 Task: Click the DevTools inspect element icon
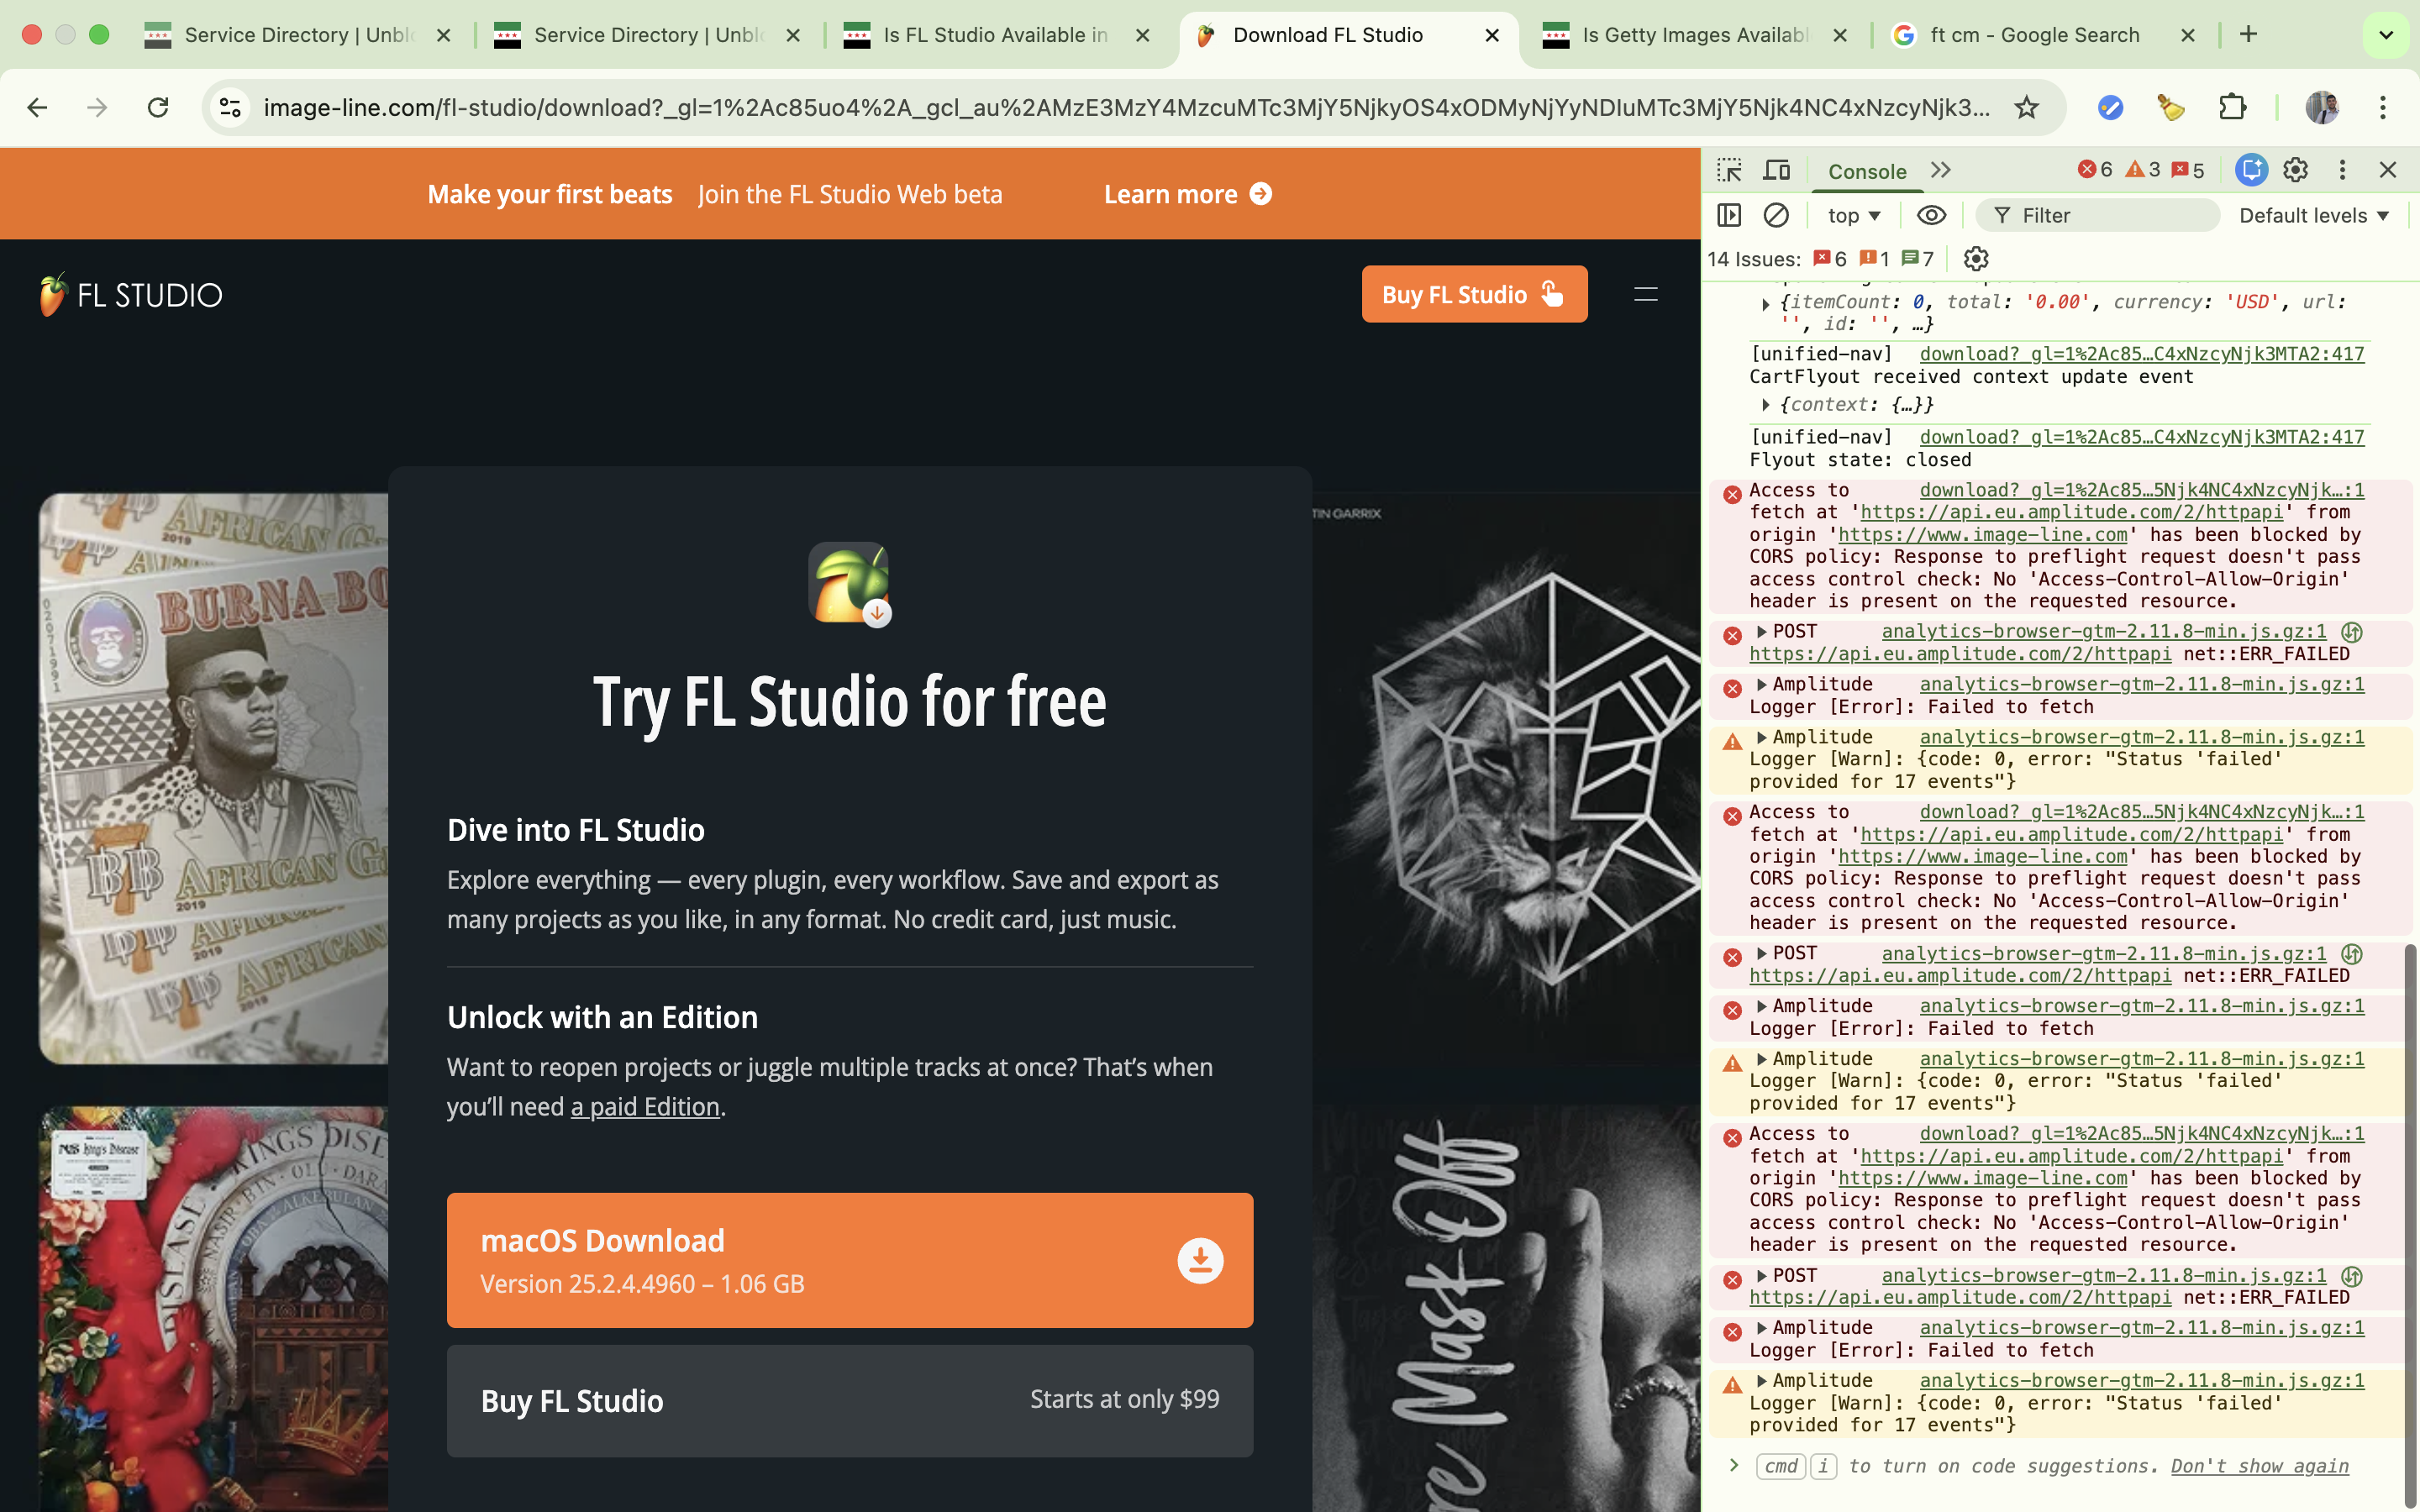pos(1729,170)
